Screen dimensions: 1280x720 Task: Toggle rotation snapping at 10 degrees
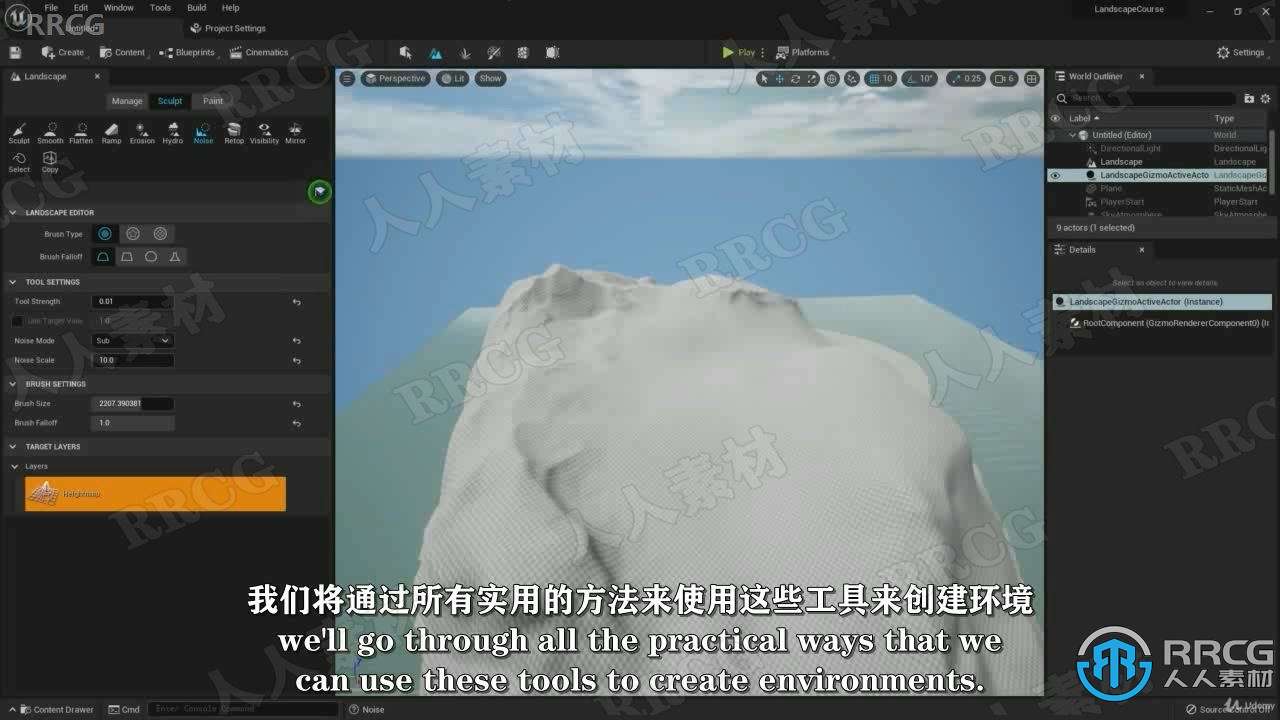click(x=919, y=78)
